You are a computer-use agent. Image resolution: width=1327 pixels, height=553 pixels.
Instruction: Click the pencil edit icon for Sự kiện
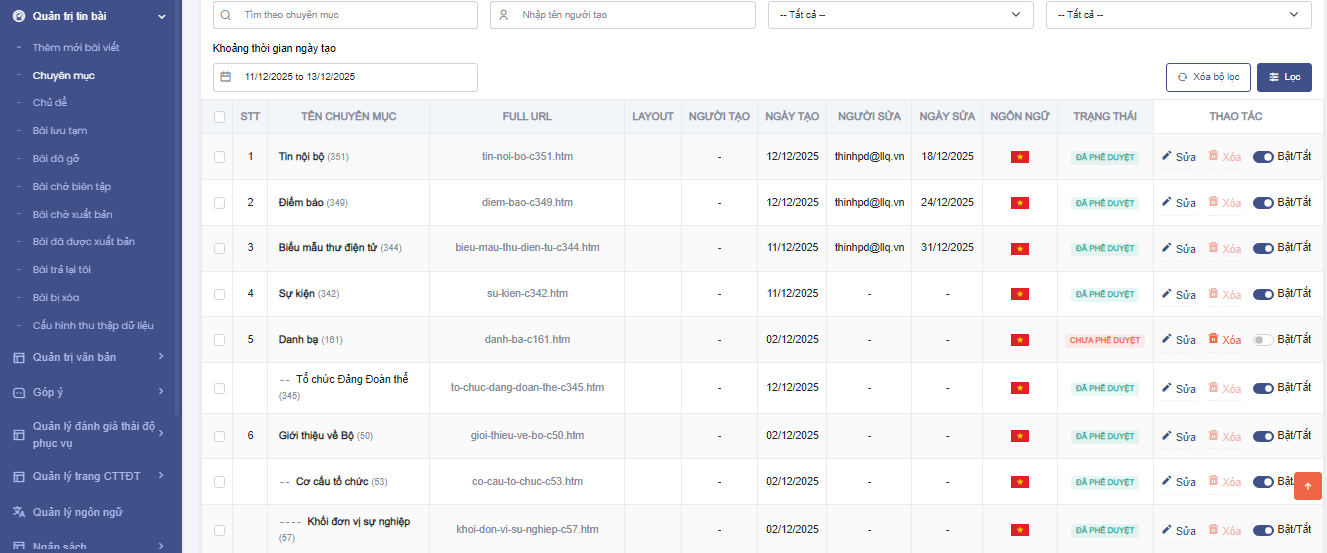[1166, 294]
